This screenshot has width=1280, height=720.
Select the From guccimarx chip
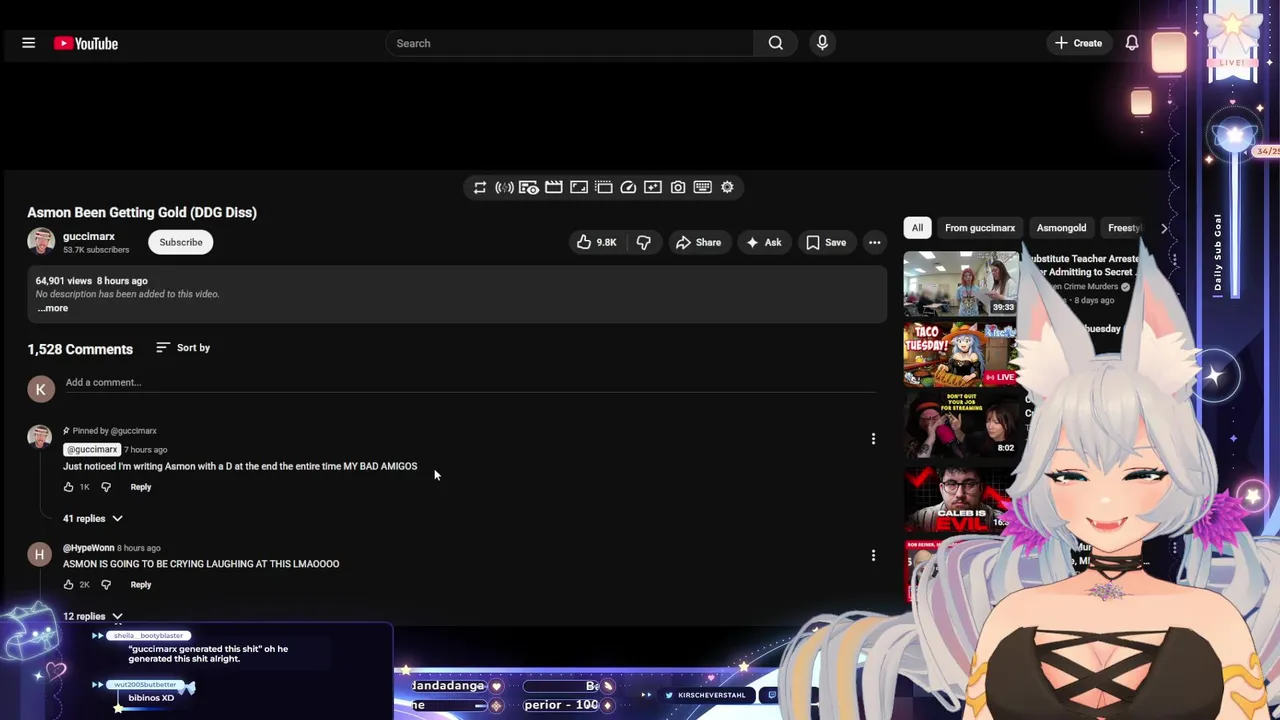click(980, 228)
